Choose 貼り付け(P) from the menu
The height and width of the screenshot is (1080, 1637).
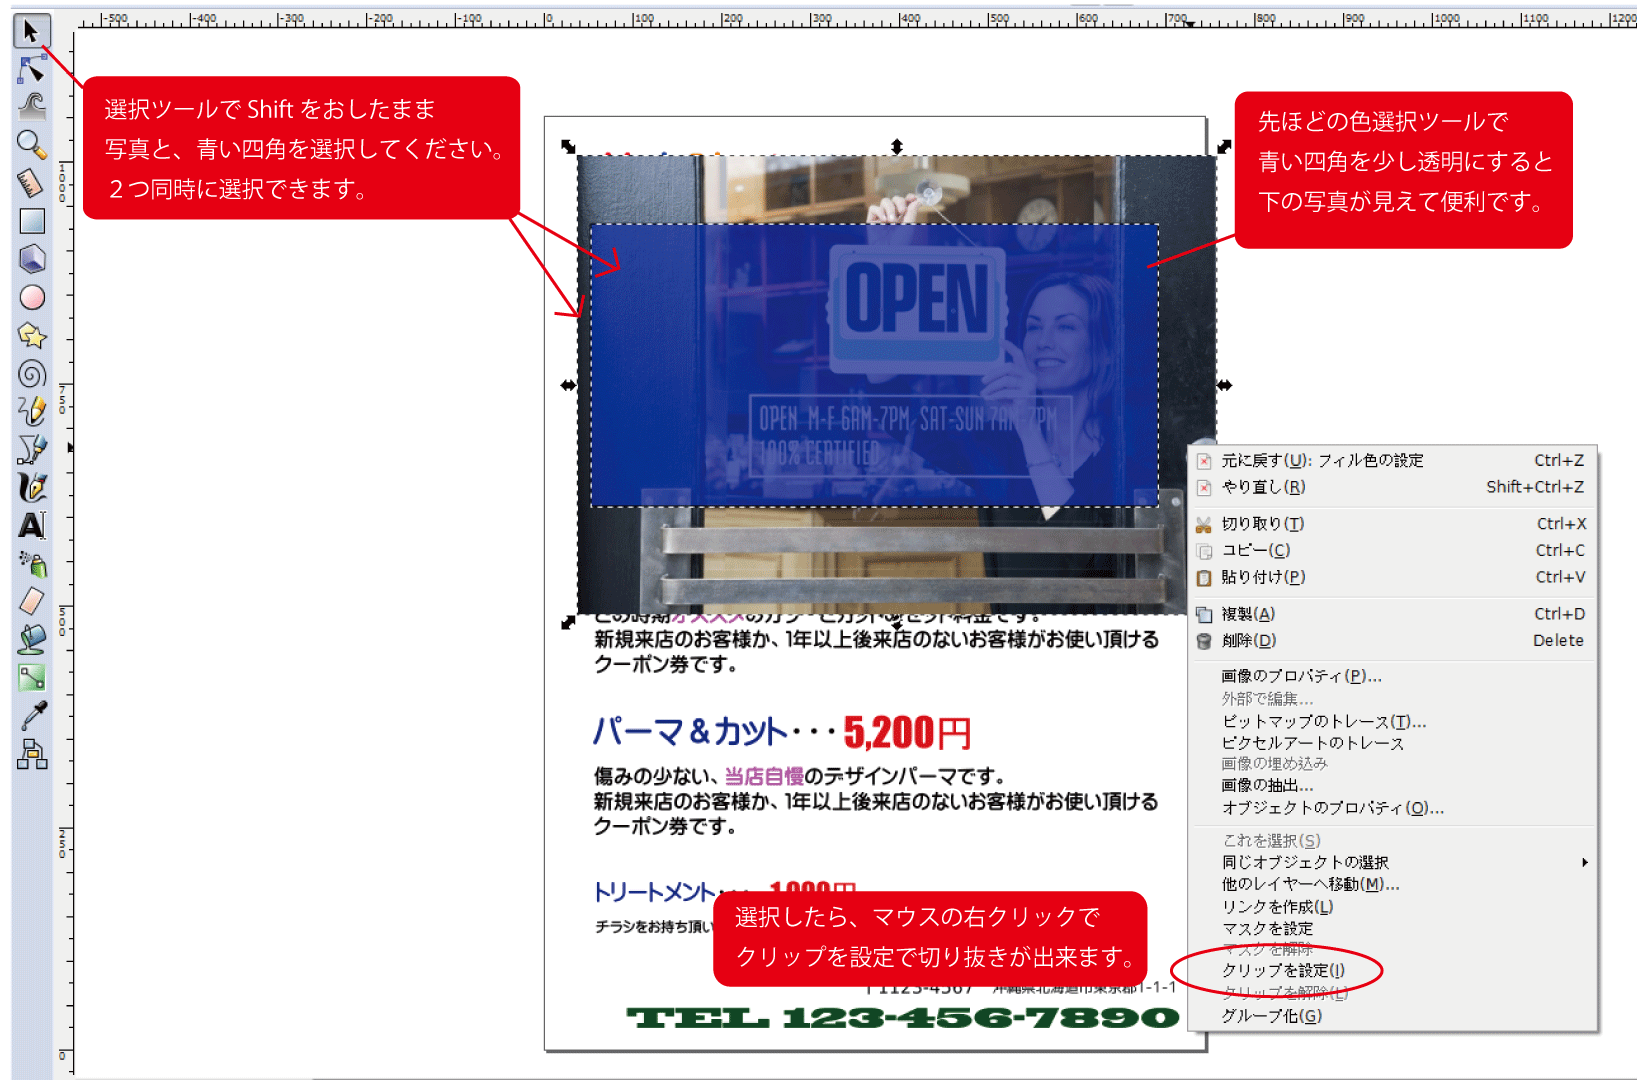[x=1392, y=577]
